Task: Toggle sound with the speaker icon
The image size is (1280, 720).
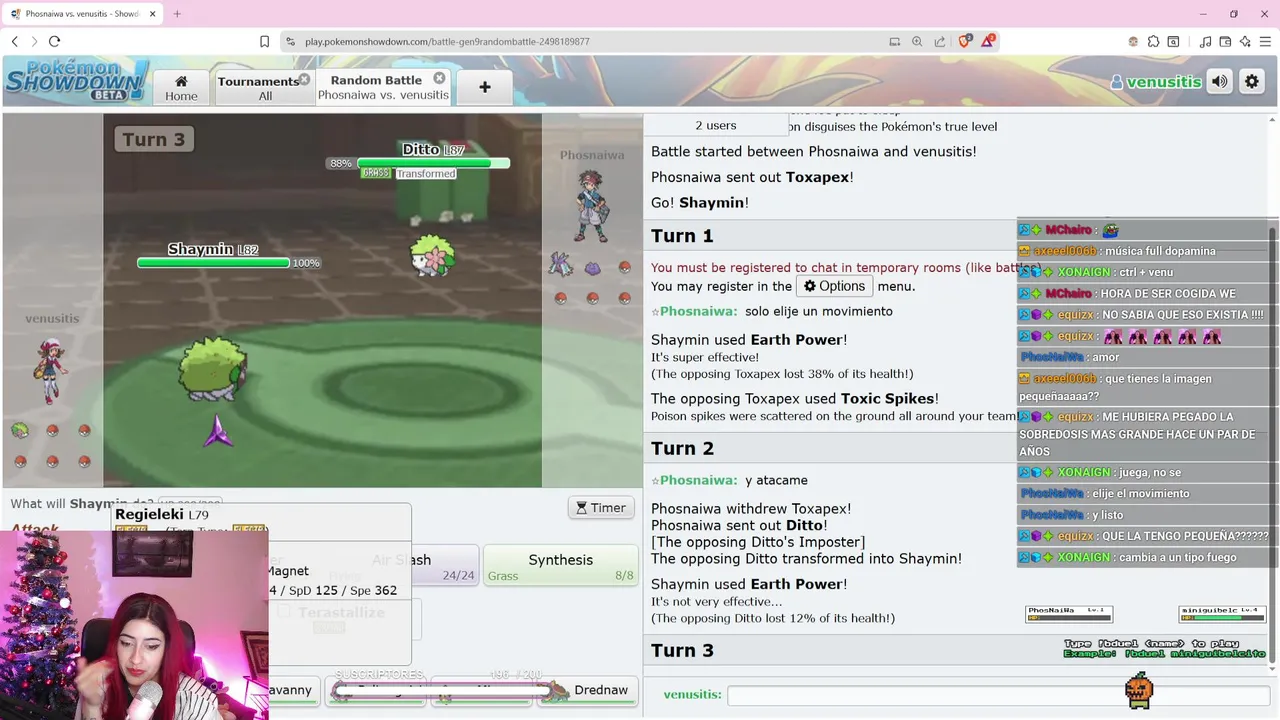Action: coord(1220,82)
